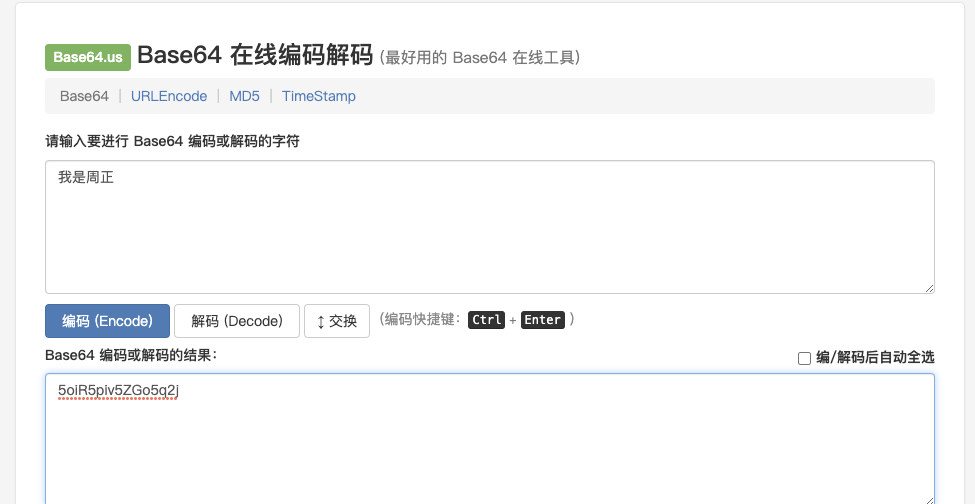The image size is (975, 504).
Task: Click the Ctrl shortcut key label
Action: (x=486, y=320)
